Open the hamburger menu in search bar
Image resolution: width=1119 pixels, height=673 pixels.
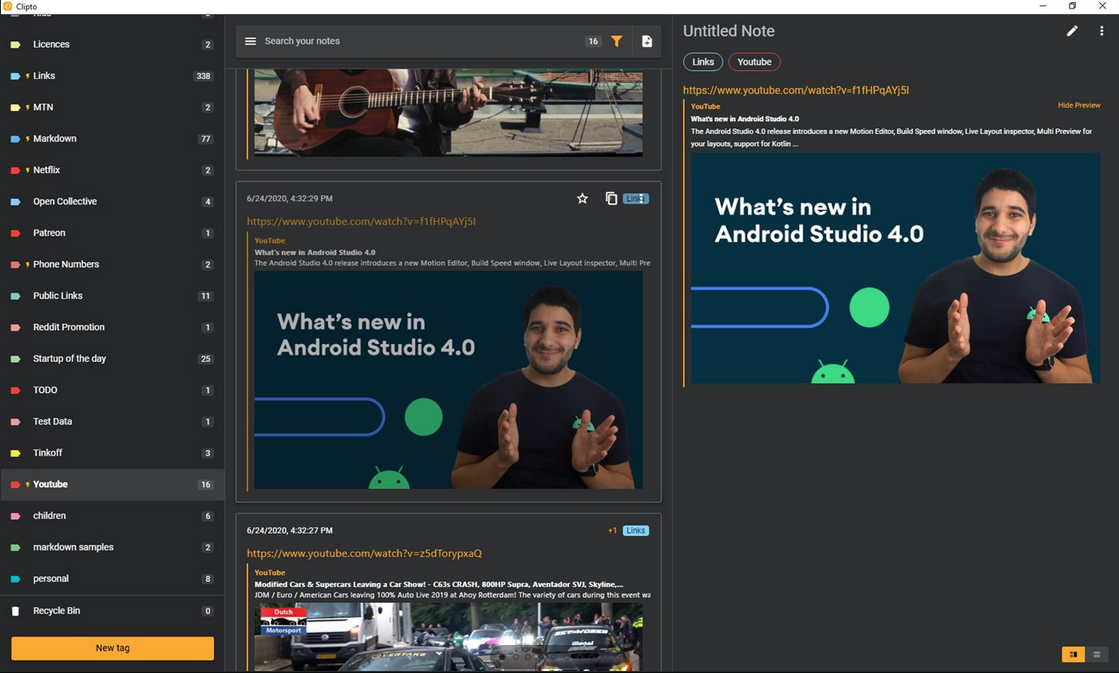point(250,41)
